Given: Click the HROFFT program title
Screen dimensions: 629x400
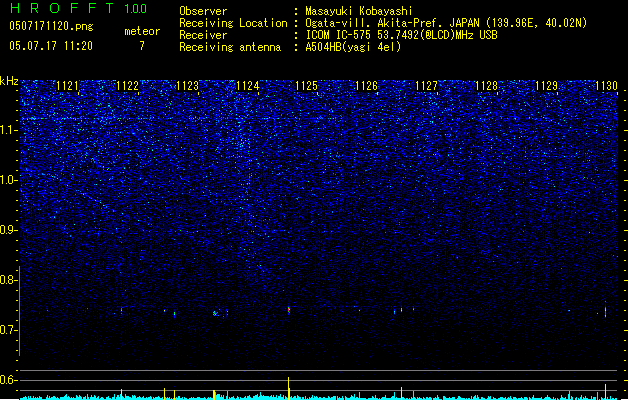Looking at the screenshot, I should [62, 8].
